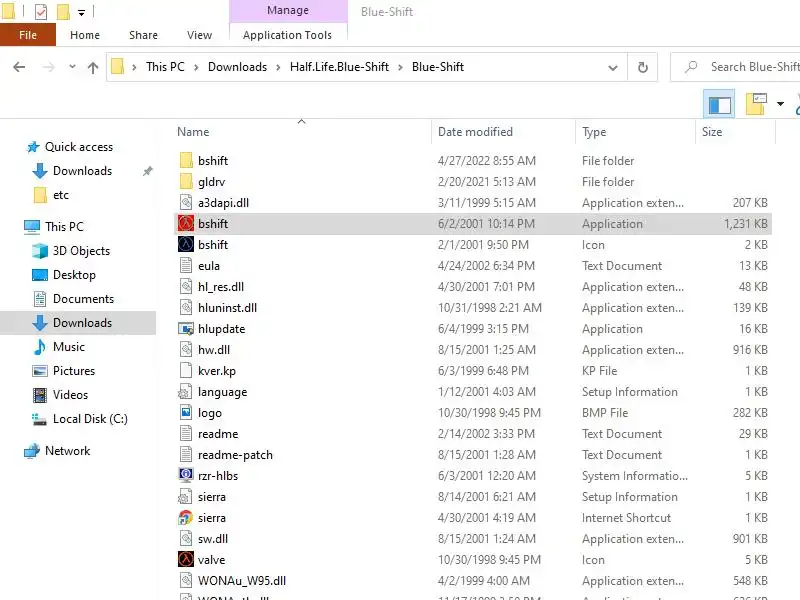Screen dimensions: 800x600
Task: Select the readme-patch file name
Action: (x=235, y=455)
